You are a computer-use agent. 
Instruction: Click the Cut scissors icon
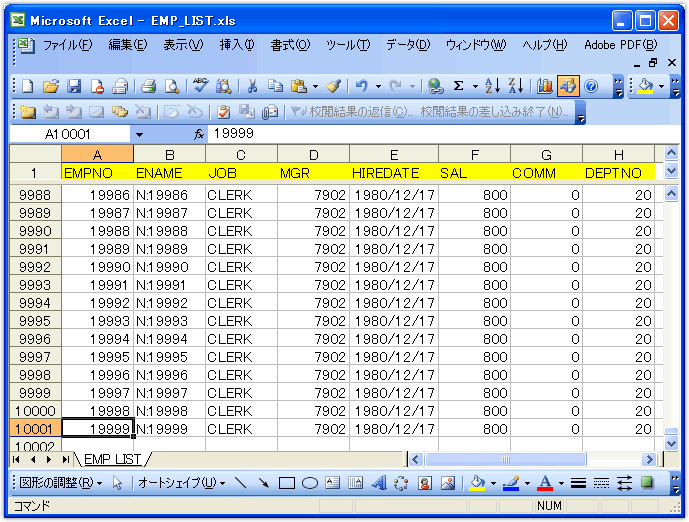253,87
